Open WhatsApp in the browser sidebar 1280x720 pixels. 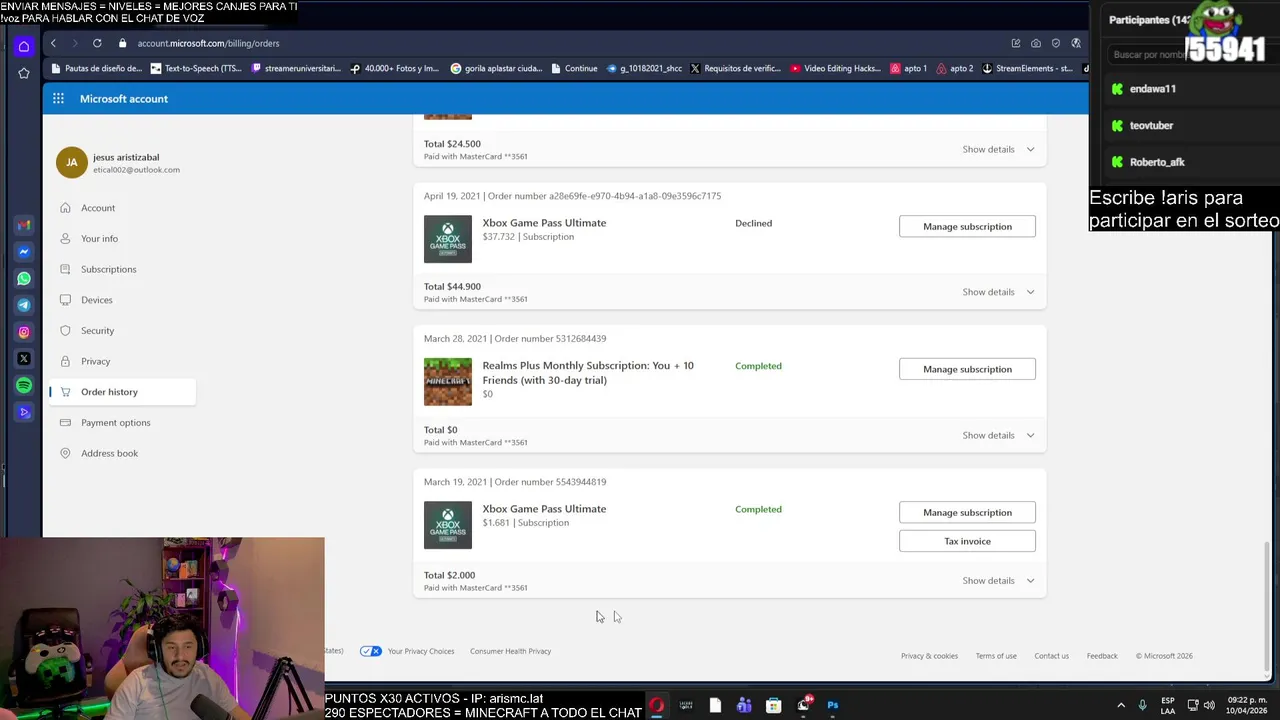click(x=24, y=279)
